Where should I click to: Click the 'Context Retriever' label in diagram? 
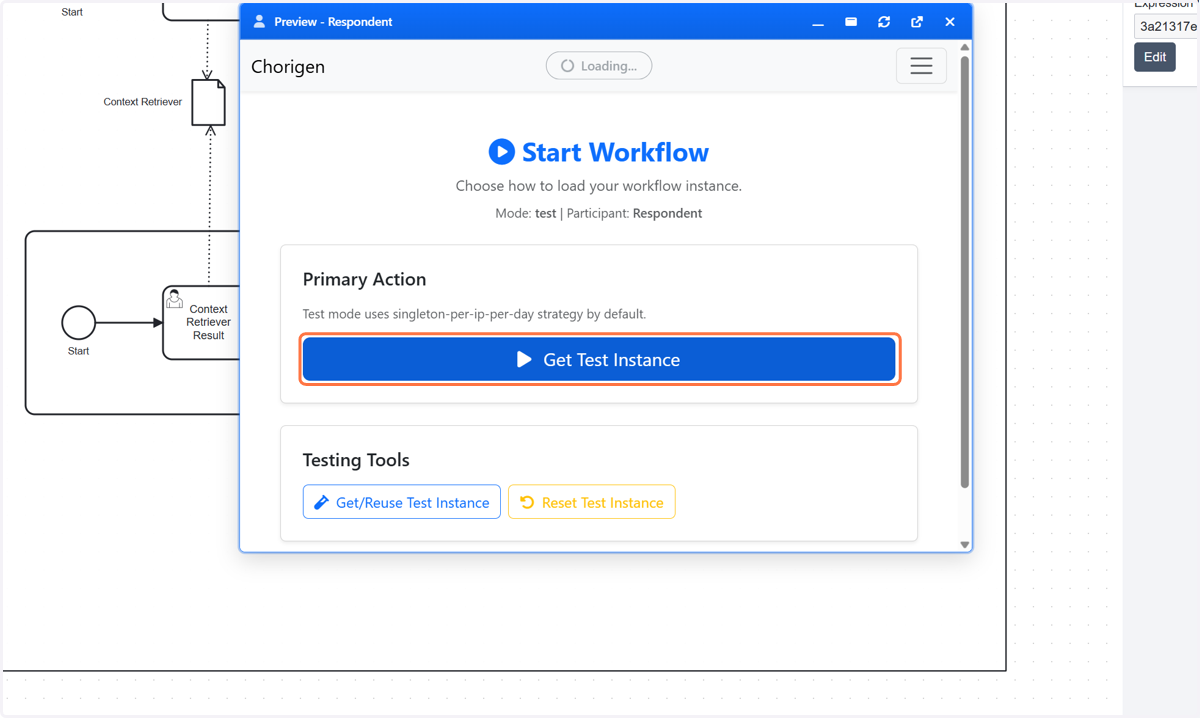point(143,102)
